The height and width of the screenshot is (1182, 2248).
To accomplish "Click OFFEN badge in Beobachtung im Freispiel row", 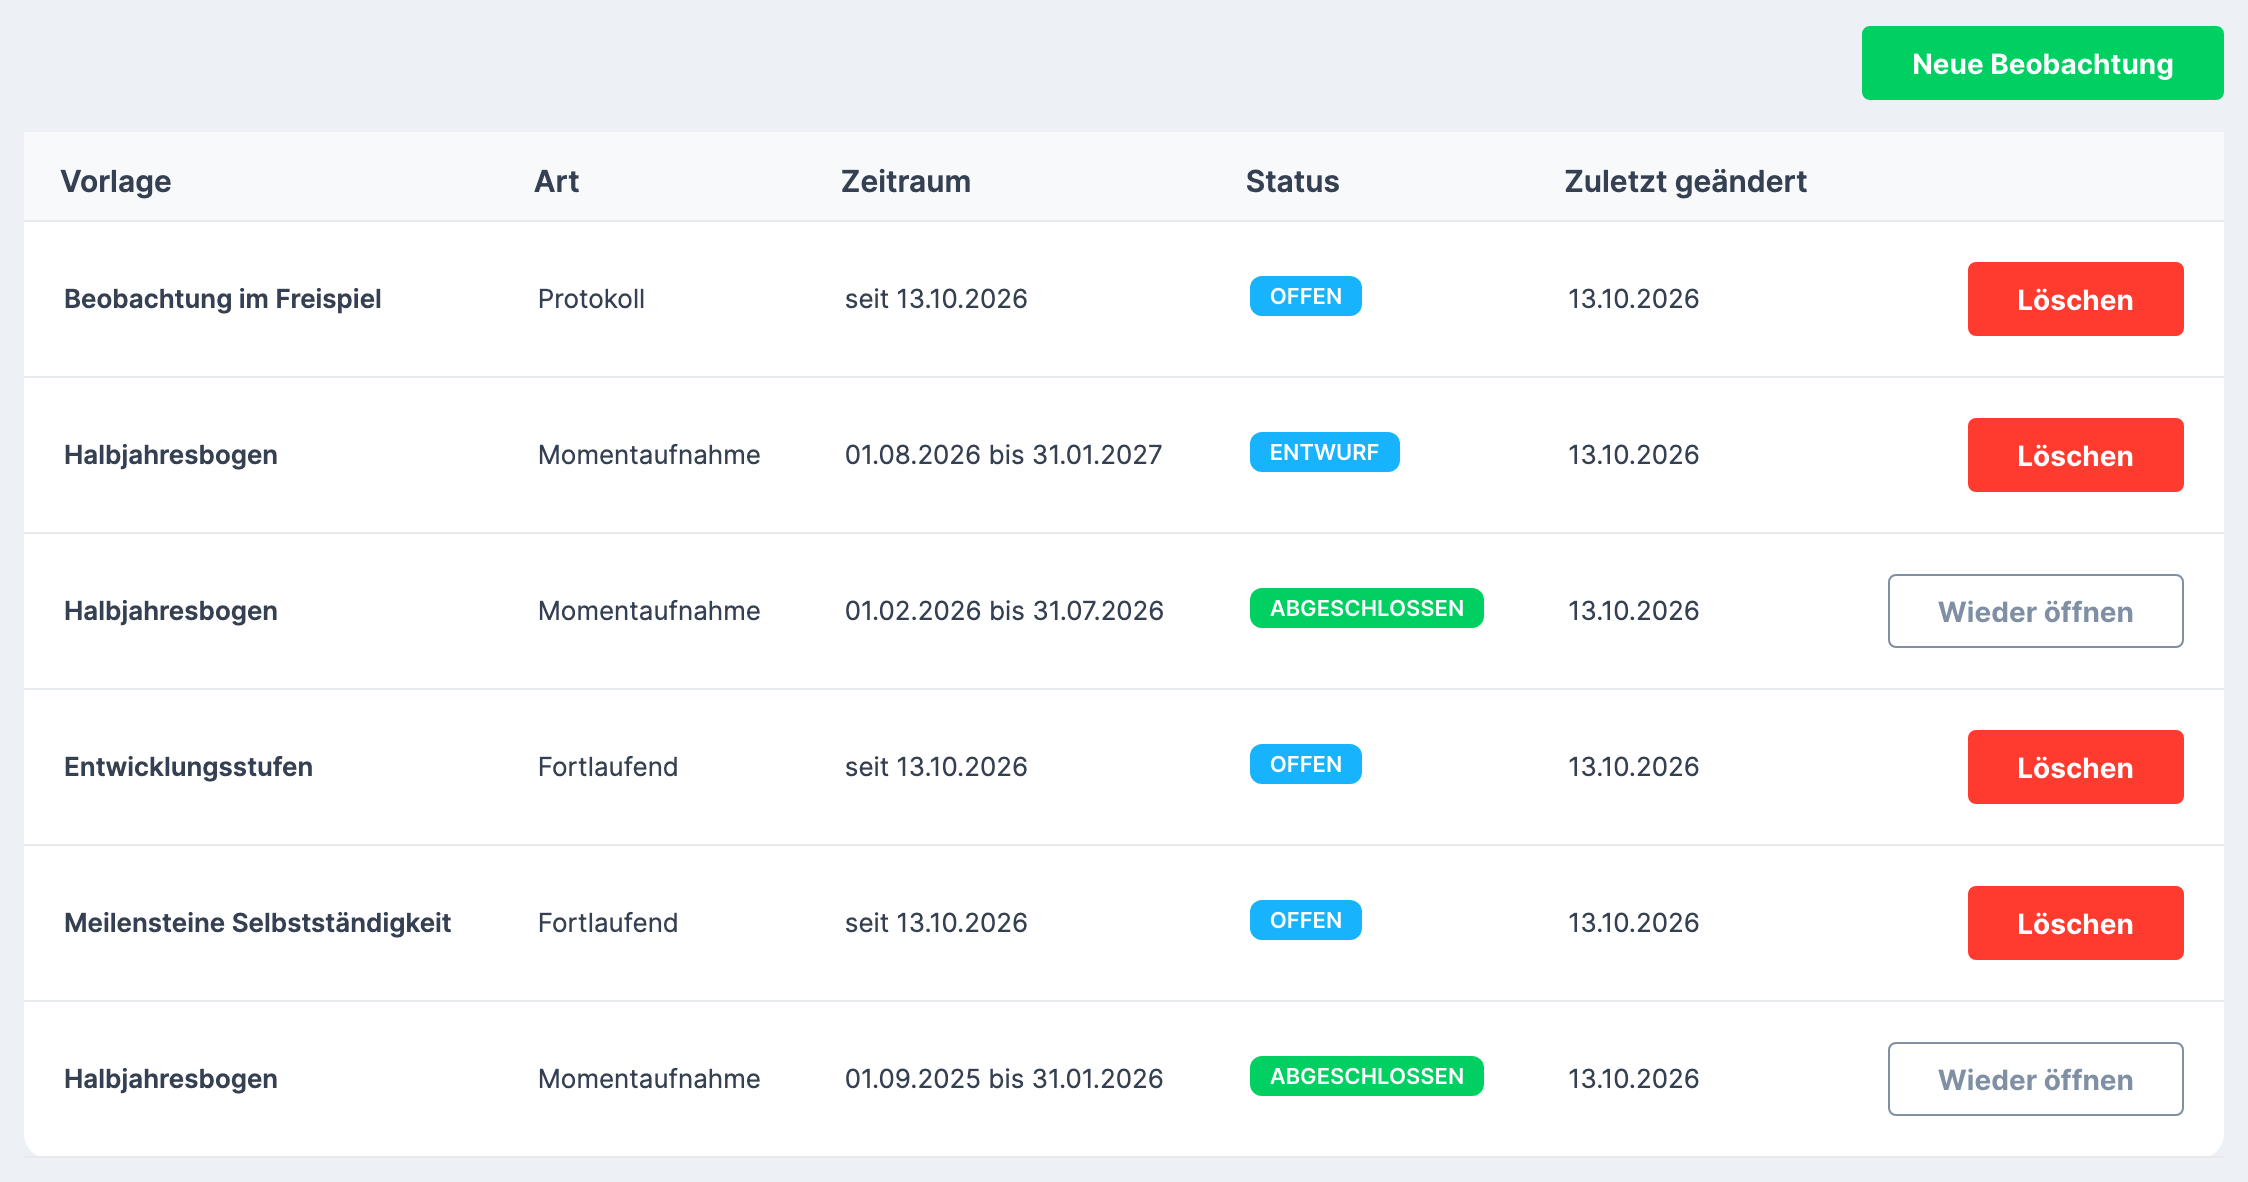I will click(1306, 296).
